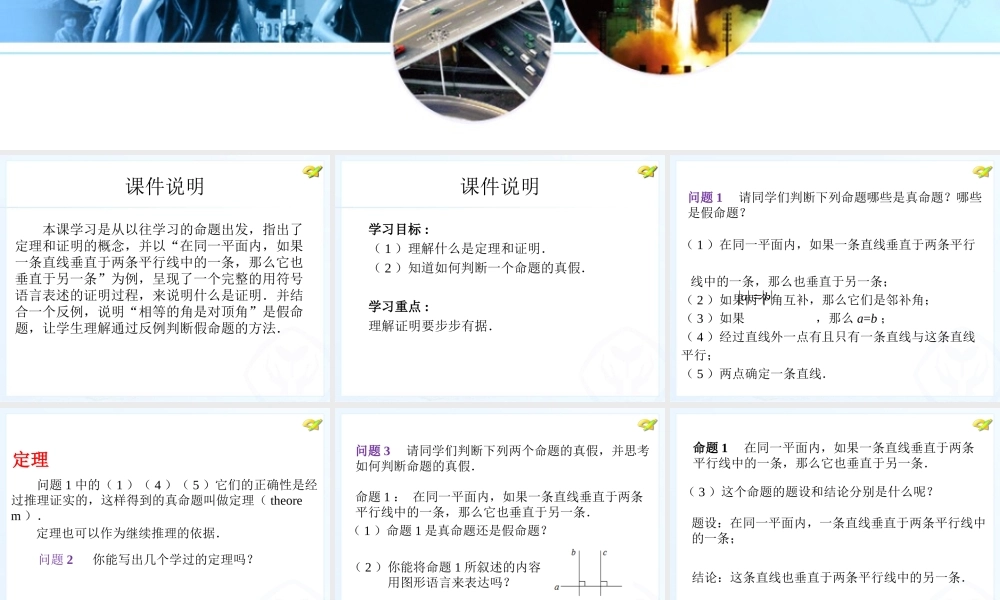Click the red 定理 heading
The height and width of the screenshot is (600, 1000).
pos(30,460)
